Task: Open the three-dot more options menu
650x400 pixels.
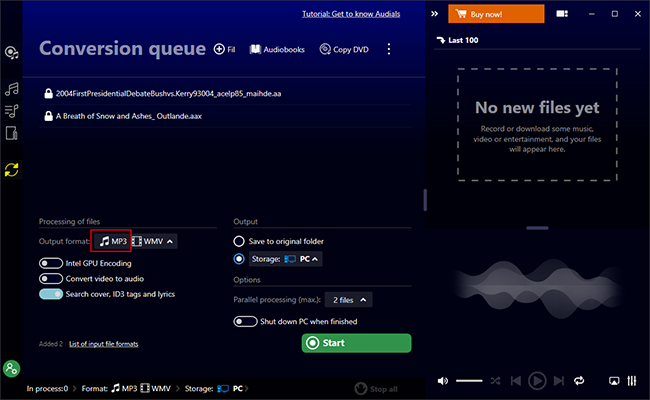Action: [388, 49]
